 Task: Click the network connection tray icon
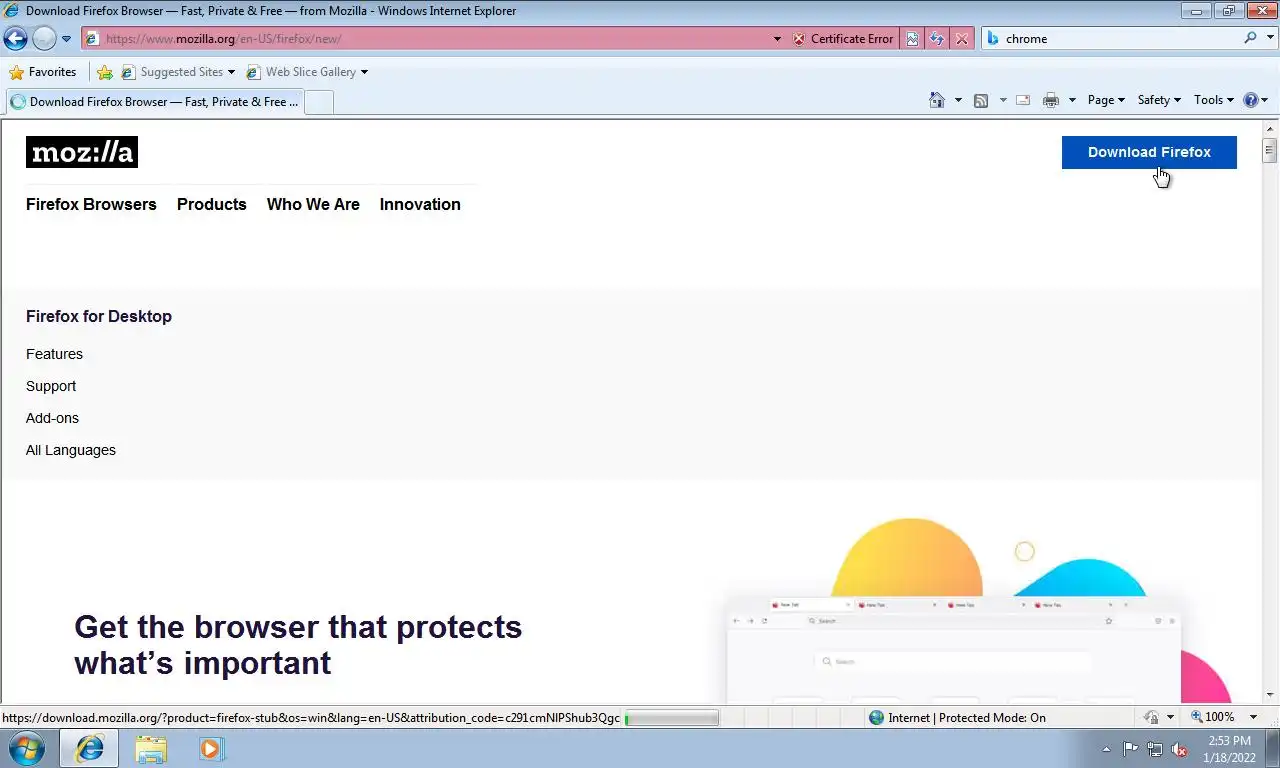(x=1155, y=749)
